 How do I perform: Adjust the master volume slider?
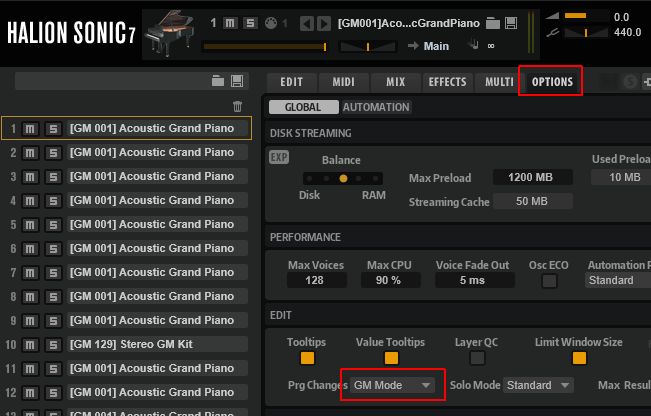pos(585,16)
